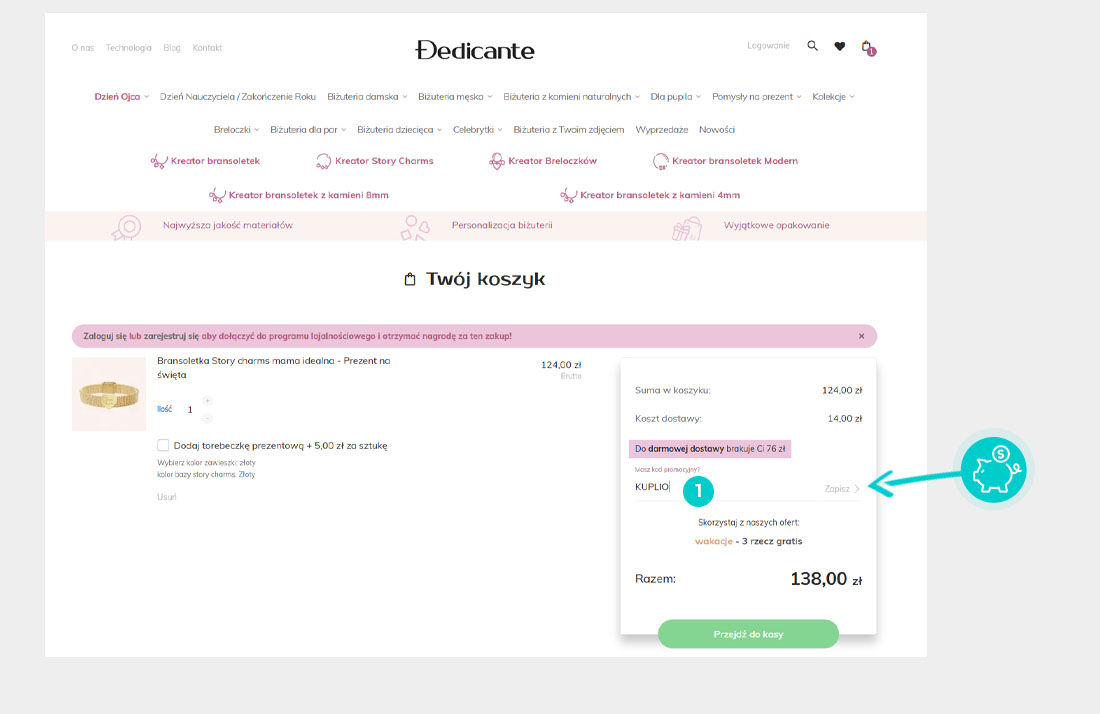Screen dimensions: 1100x714
Task: Click the Twój koszyk heading
Action: (x=475, y=279)
